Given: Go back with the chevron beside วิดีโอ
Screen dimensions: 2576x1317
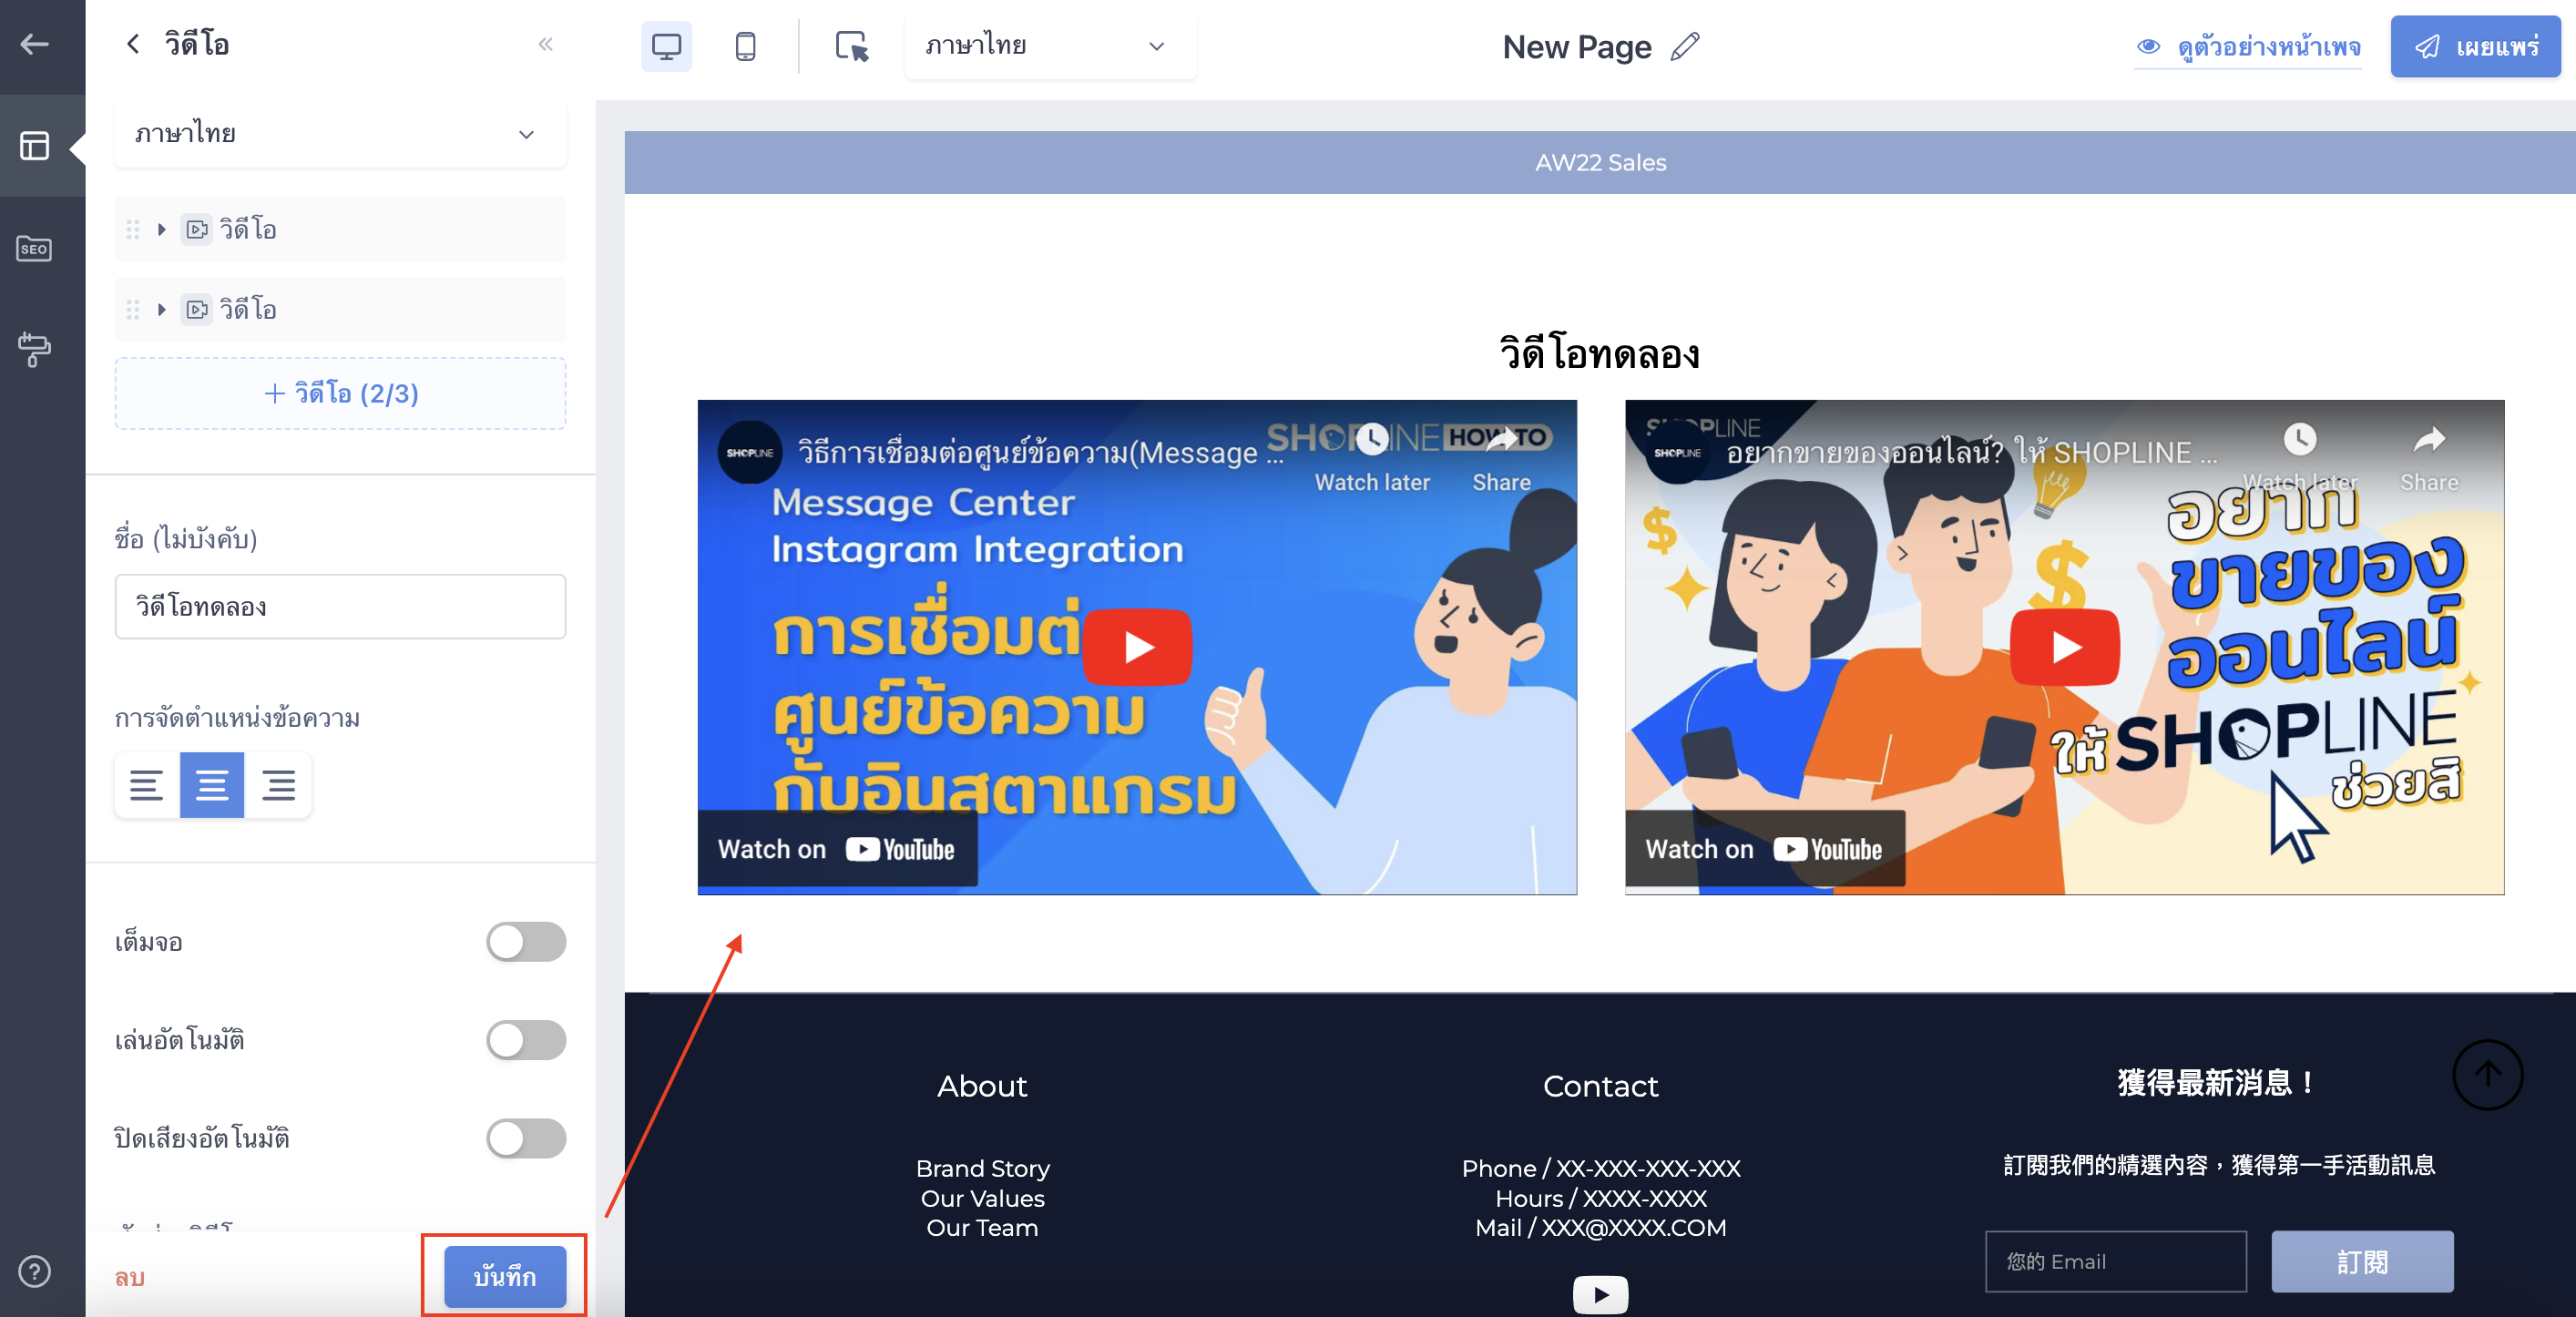Looking at the screenshot, I should pyautogui.click(x=133, y=44).
